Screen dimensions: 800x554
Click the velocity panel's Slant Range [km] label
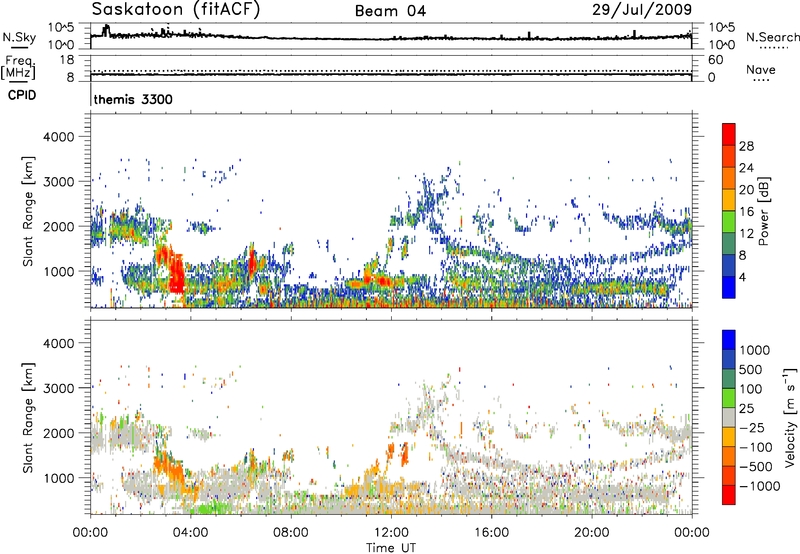(x=28, y=417)
